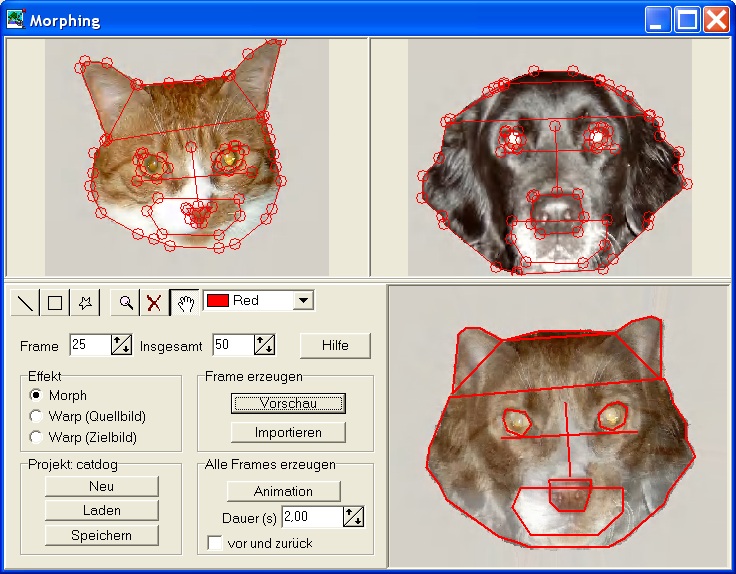This screenshot has height=574, width=736.
Task: Select the line drawing tool
Action: [25, 302]
